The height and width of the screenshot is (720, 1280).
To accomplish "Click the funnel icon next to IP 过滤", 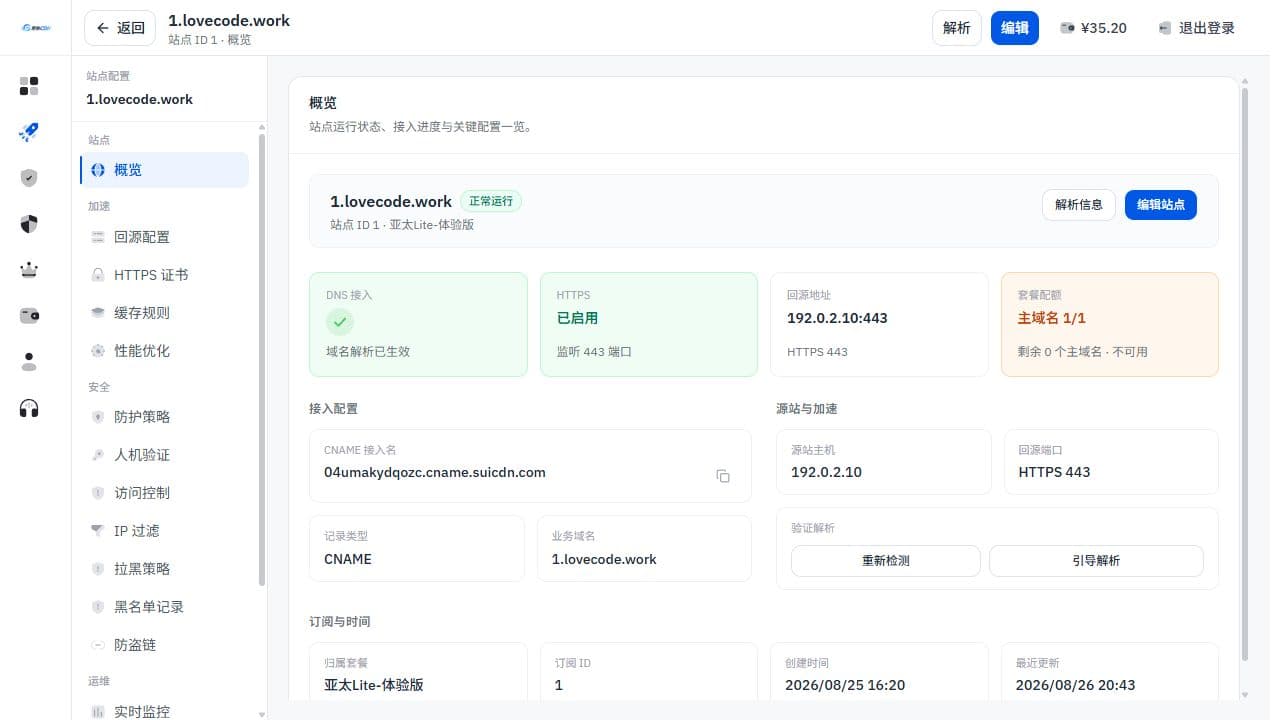I will click(x=98, y=531).
